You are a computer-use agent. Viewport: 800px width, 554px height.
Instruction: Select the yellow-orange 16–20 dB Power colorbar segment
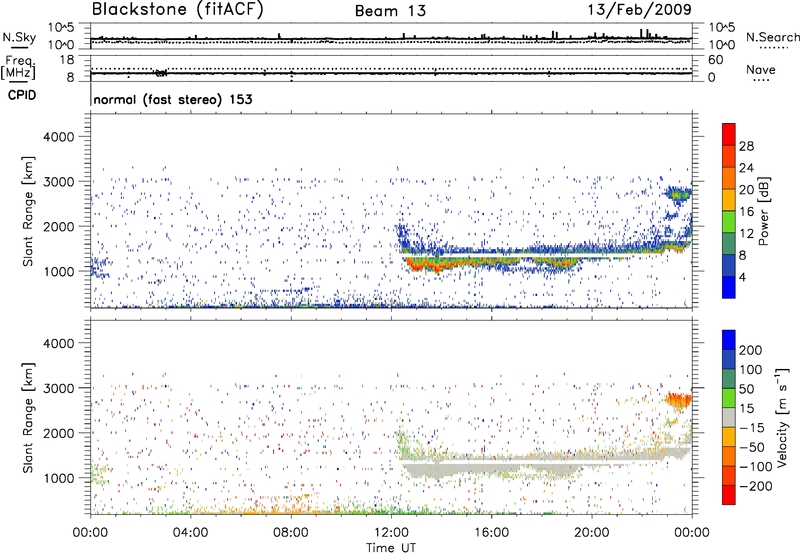click(x=729, y=200)
